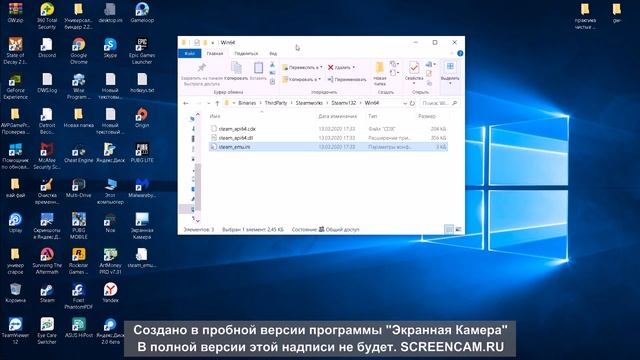Select the GeForce Experience desktop icon

tap(16, 86)
